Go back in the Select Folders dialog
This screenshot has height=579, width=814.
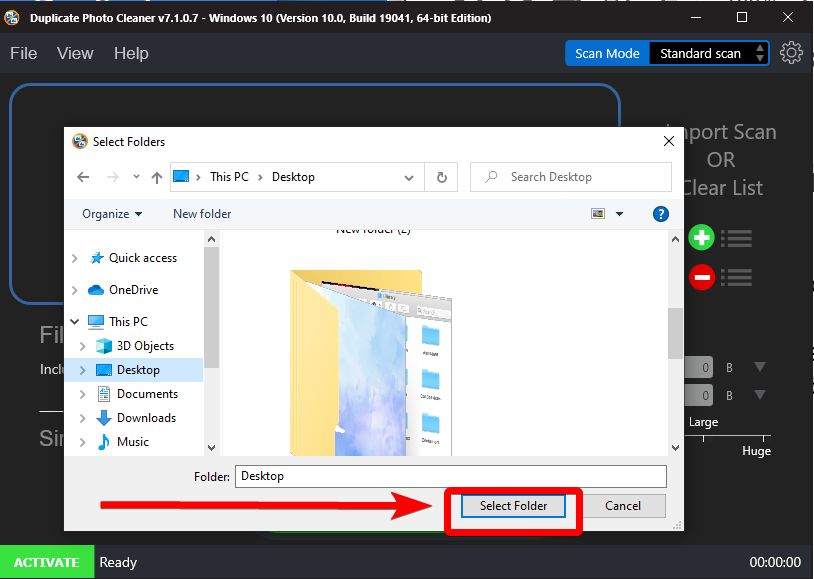point(83,177)
